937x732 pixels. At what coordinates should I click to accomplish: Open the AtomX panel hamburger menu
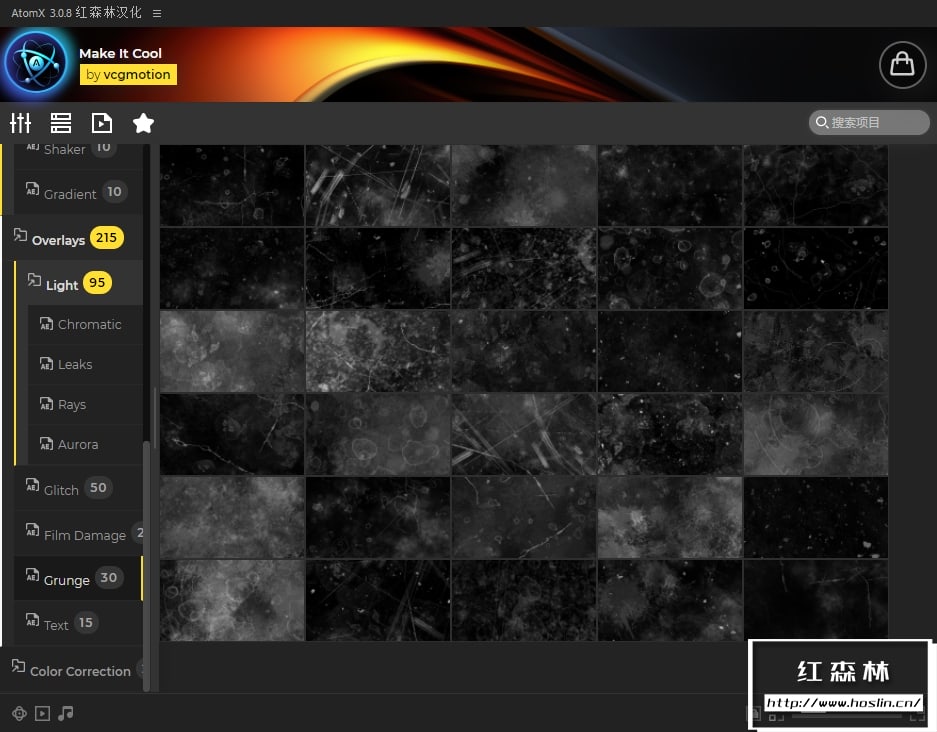[x=157, y=13]
